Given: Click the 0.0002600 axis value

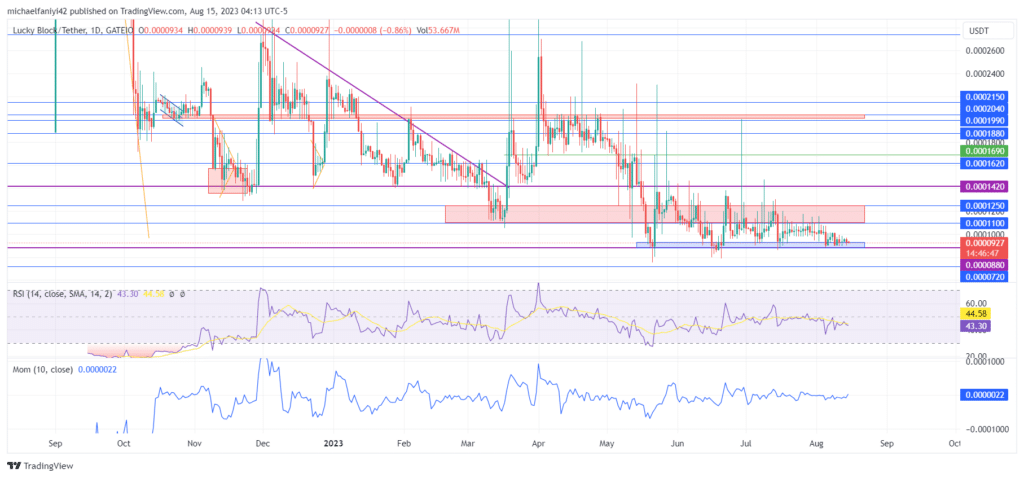Looking at the screenshot, I should [x=985, y=50].
